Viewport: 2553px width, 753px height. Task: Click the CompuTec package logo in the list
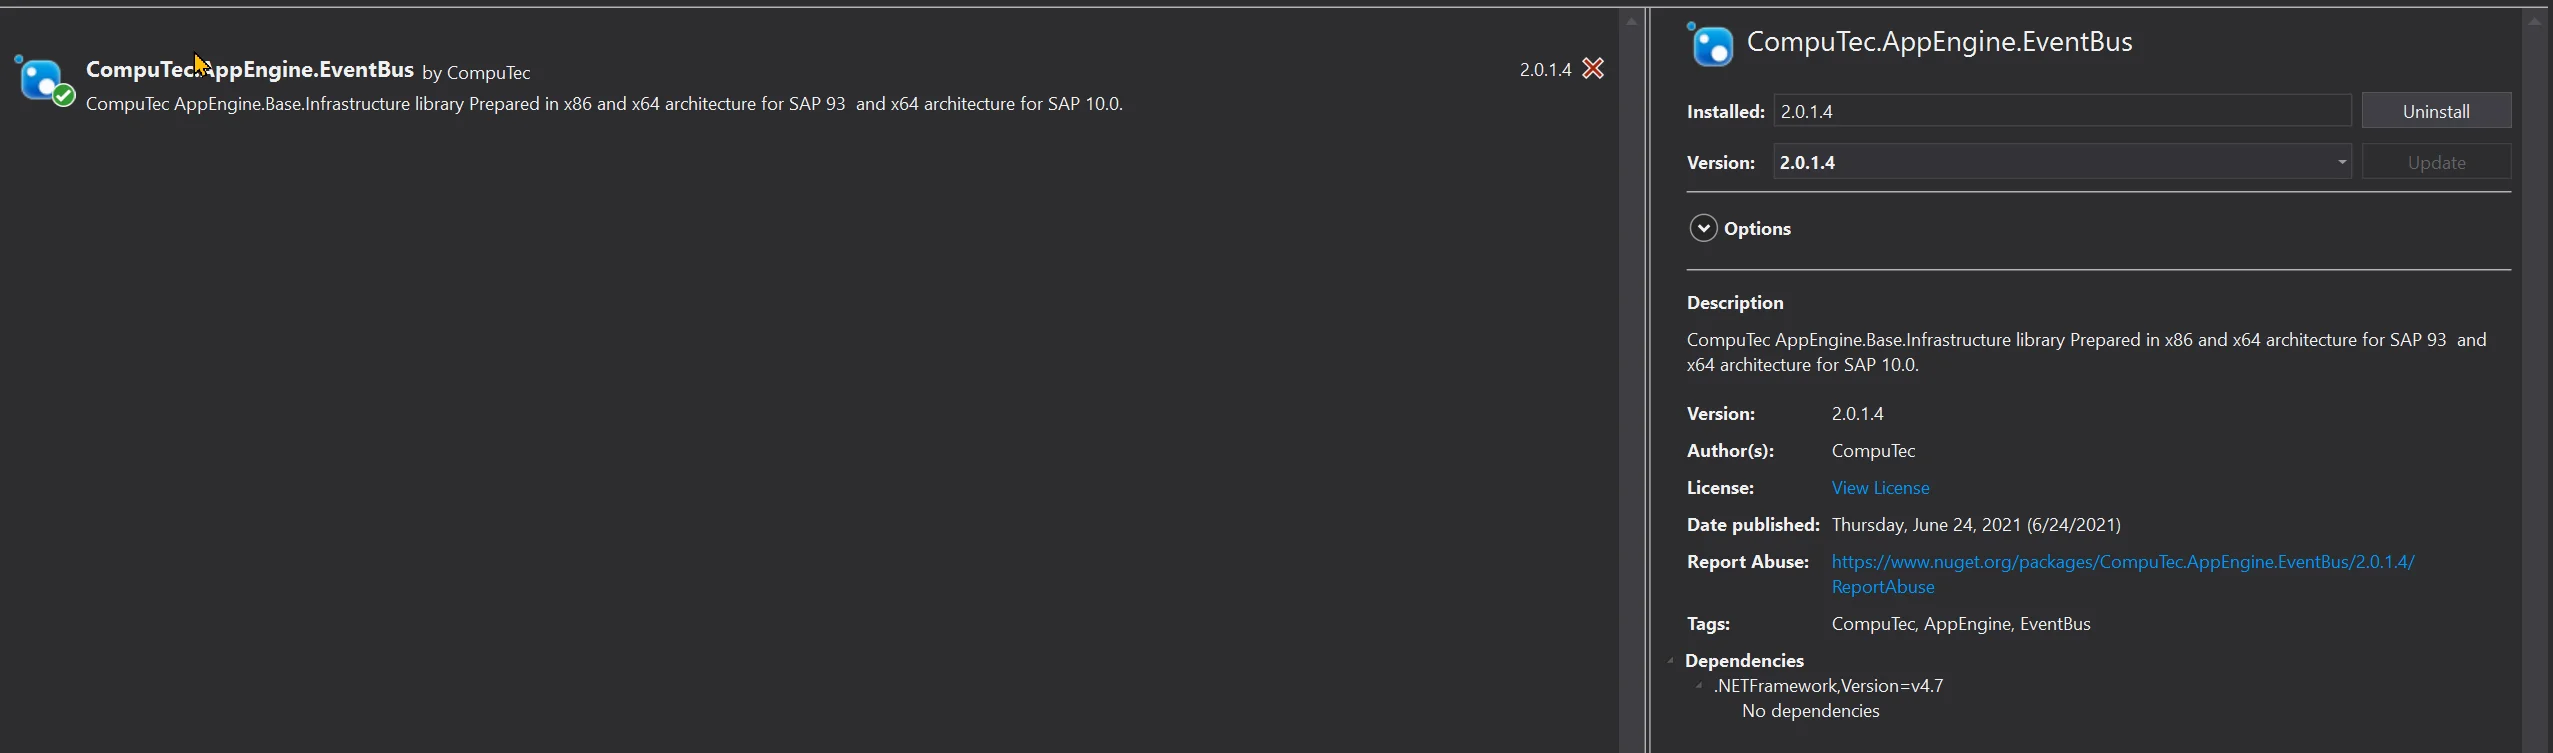click(x=41, y=80)
